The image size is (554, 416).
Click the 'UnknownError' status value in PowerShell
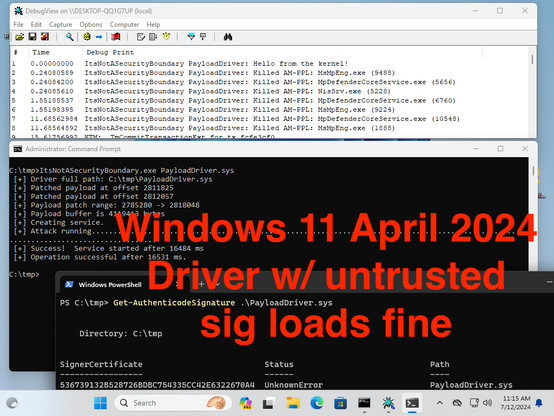pyautogui.click(x=294, y=385)
